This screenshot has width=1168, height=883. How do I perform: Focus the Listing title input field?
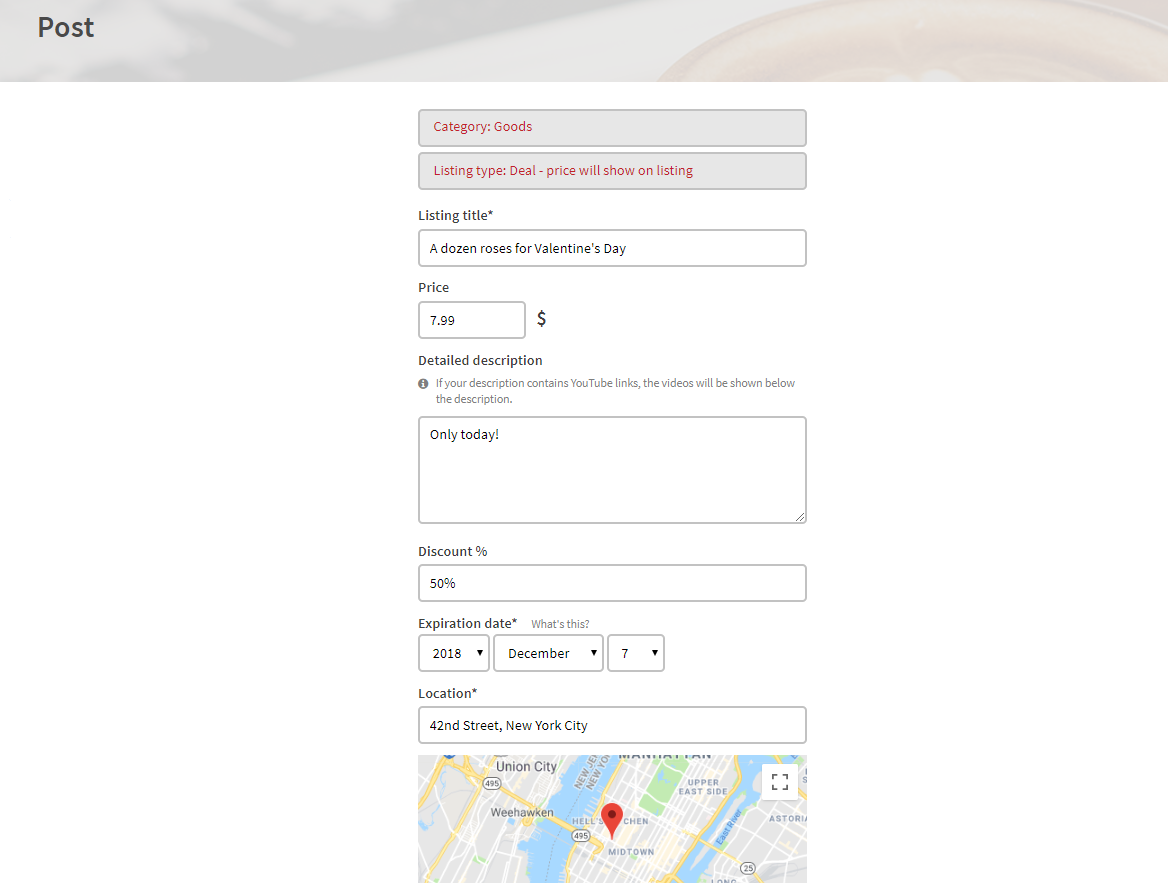point(612,248)
